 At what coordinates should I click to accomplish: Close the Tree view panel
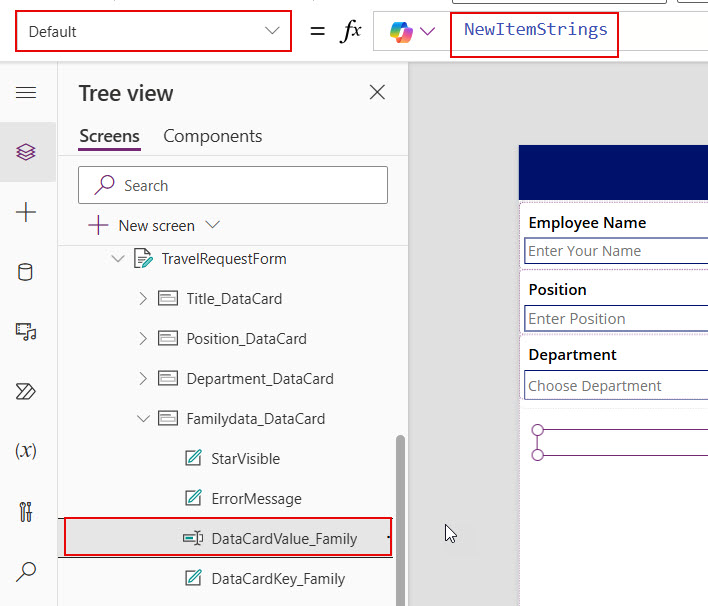coord(377,92)
